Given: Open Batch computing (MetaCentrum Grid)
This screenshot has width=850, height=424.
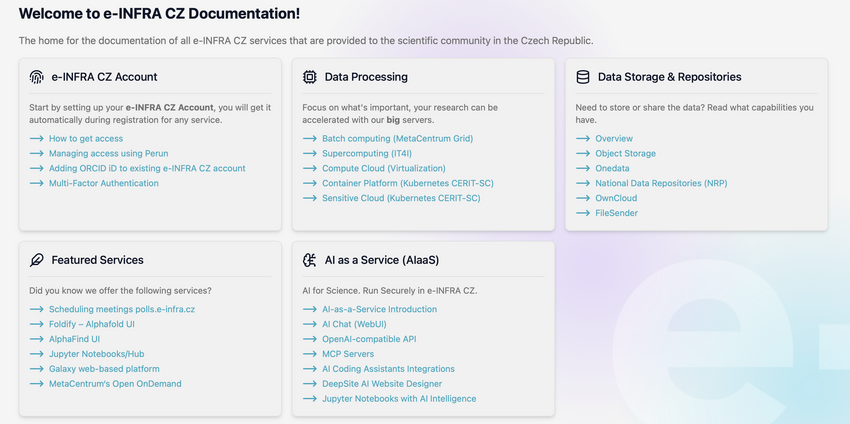Looking at the screenshot, I should [x=397, y=139].
